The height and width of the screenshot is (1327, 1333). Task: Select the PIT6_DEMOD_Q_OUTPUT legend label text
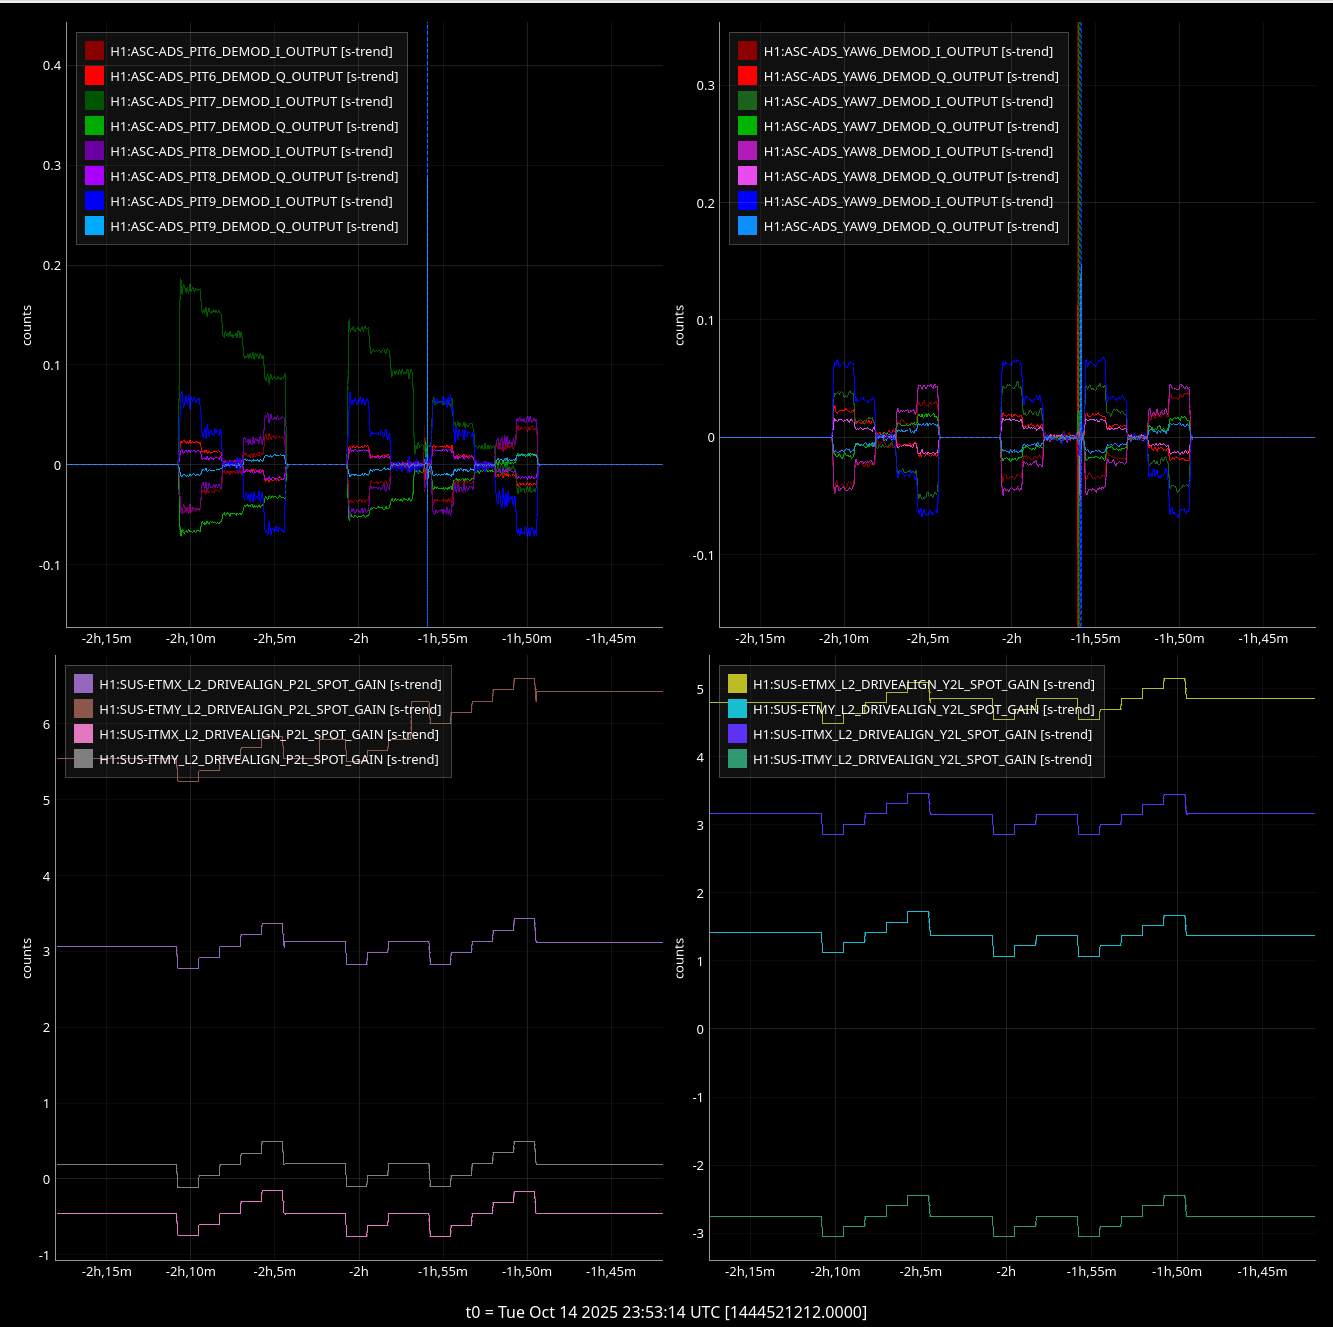tap(254, 76)
